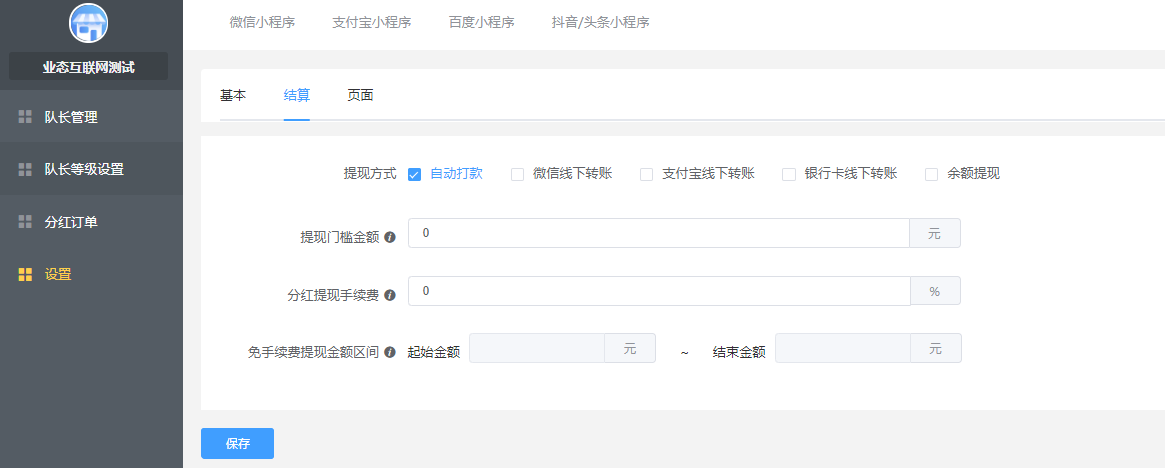
Task: Switch to 基本 settings tab
Action: click(x=233, y=95)
